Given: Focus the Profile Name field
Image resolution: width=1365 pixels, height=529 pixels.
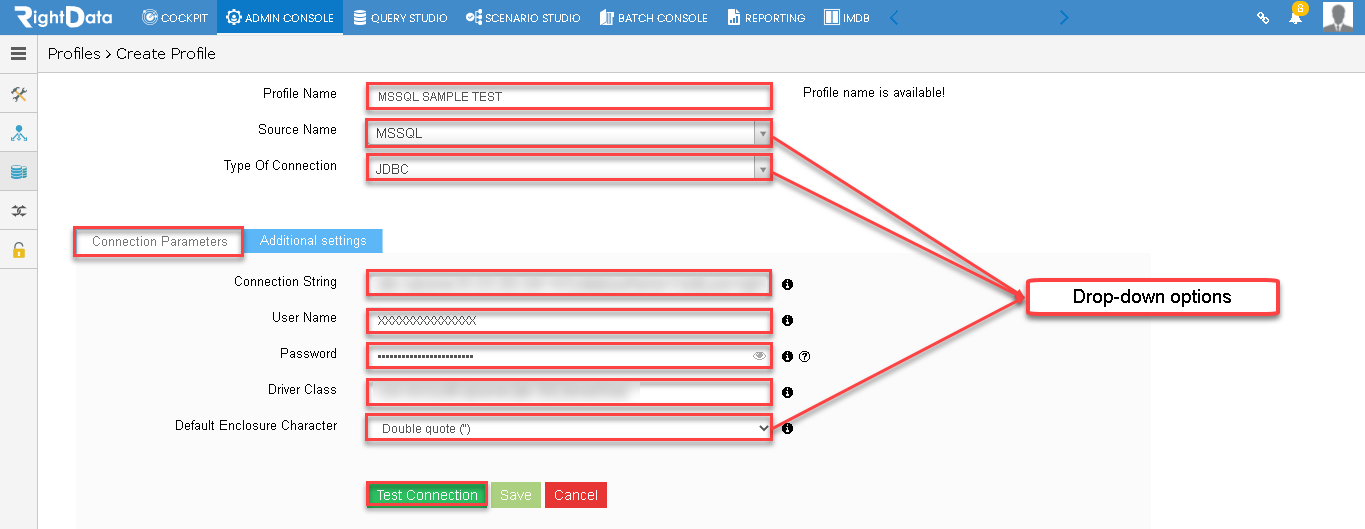Looking at the screenshot, I should coord(569,96).
